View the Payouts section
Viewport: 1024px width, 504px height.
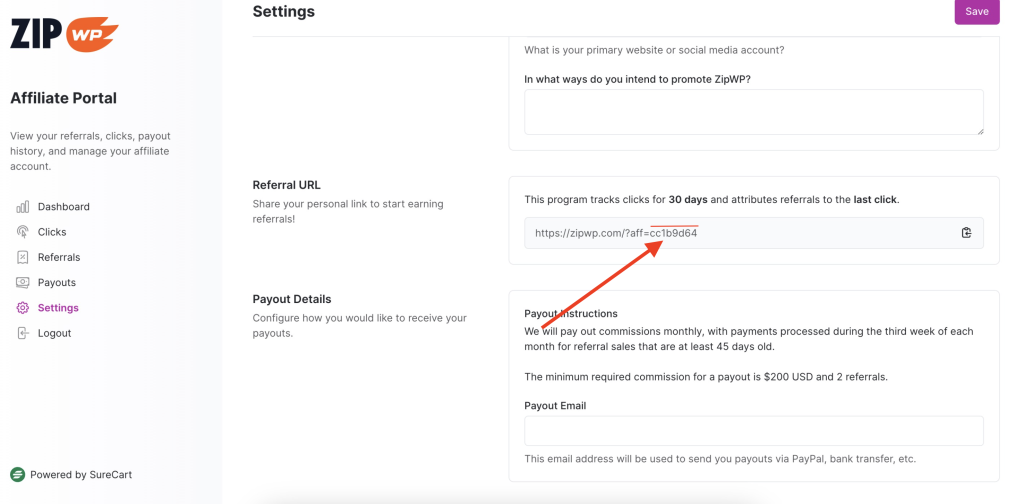(x=57, y=283)
